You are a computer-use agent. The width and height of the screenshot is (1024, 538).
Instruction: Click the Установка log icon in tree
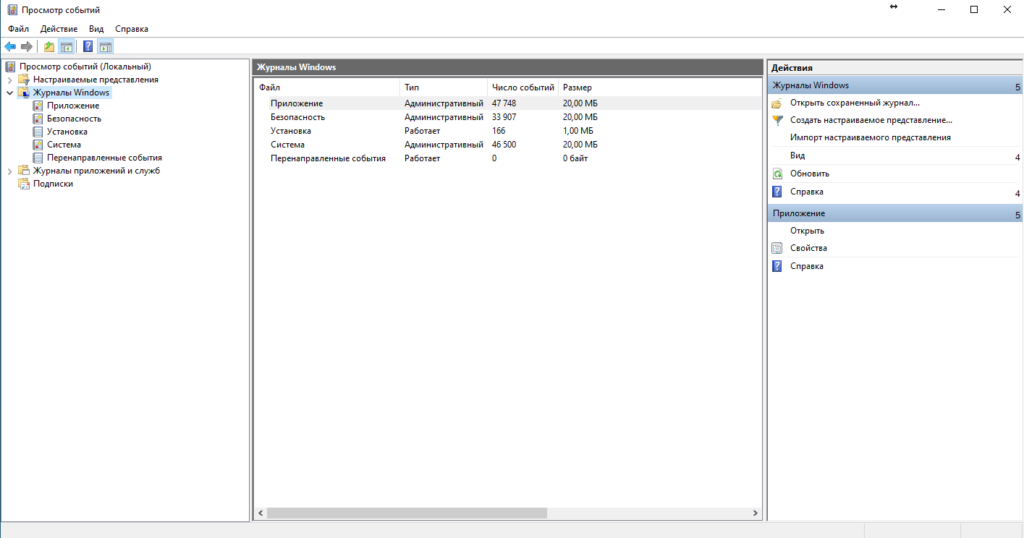pyautogui.click(x=38, y=131)
